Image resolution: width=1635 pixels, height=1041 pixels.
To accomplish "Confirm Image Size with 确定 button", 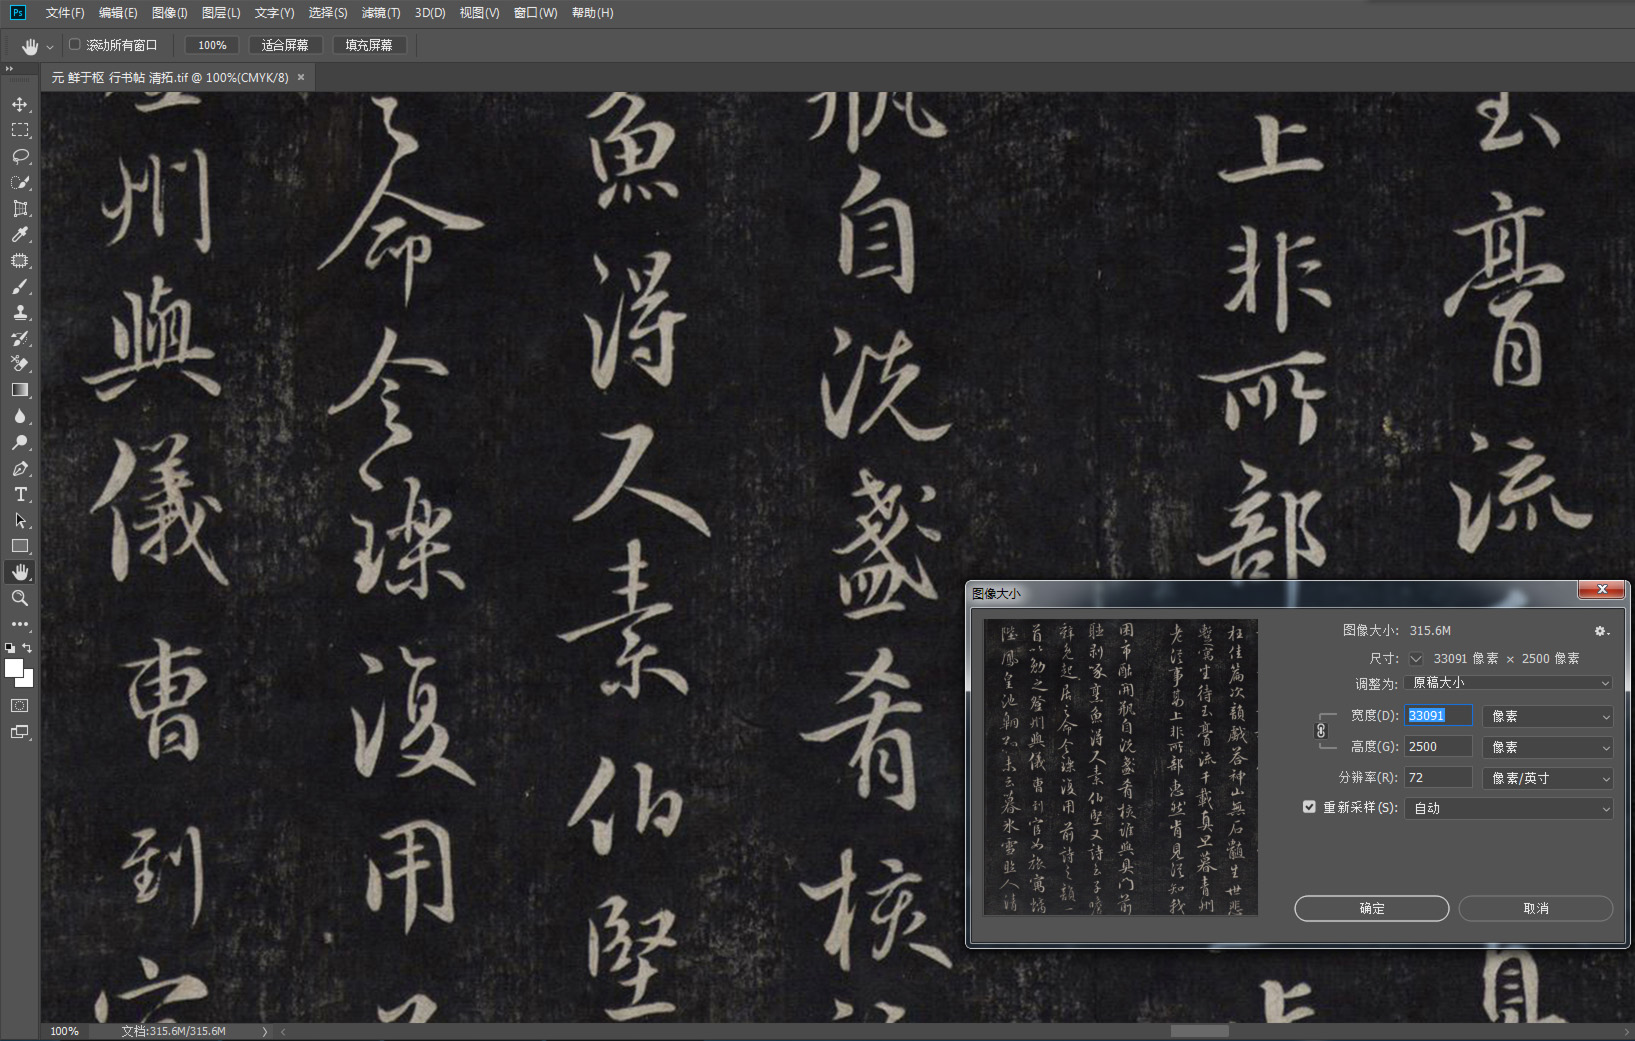I will (1372, 908).
